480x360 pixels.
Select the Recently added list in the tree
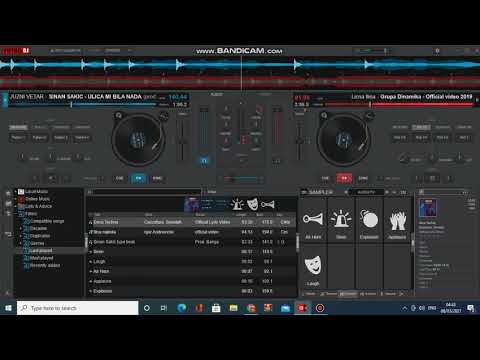45,265
